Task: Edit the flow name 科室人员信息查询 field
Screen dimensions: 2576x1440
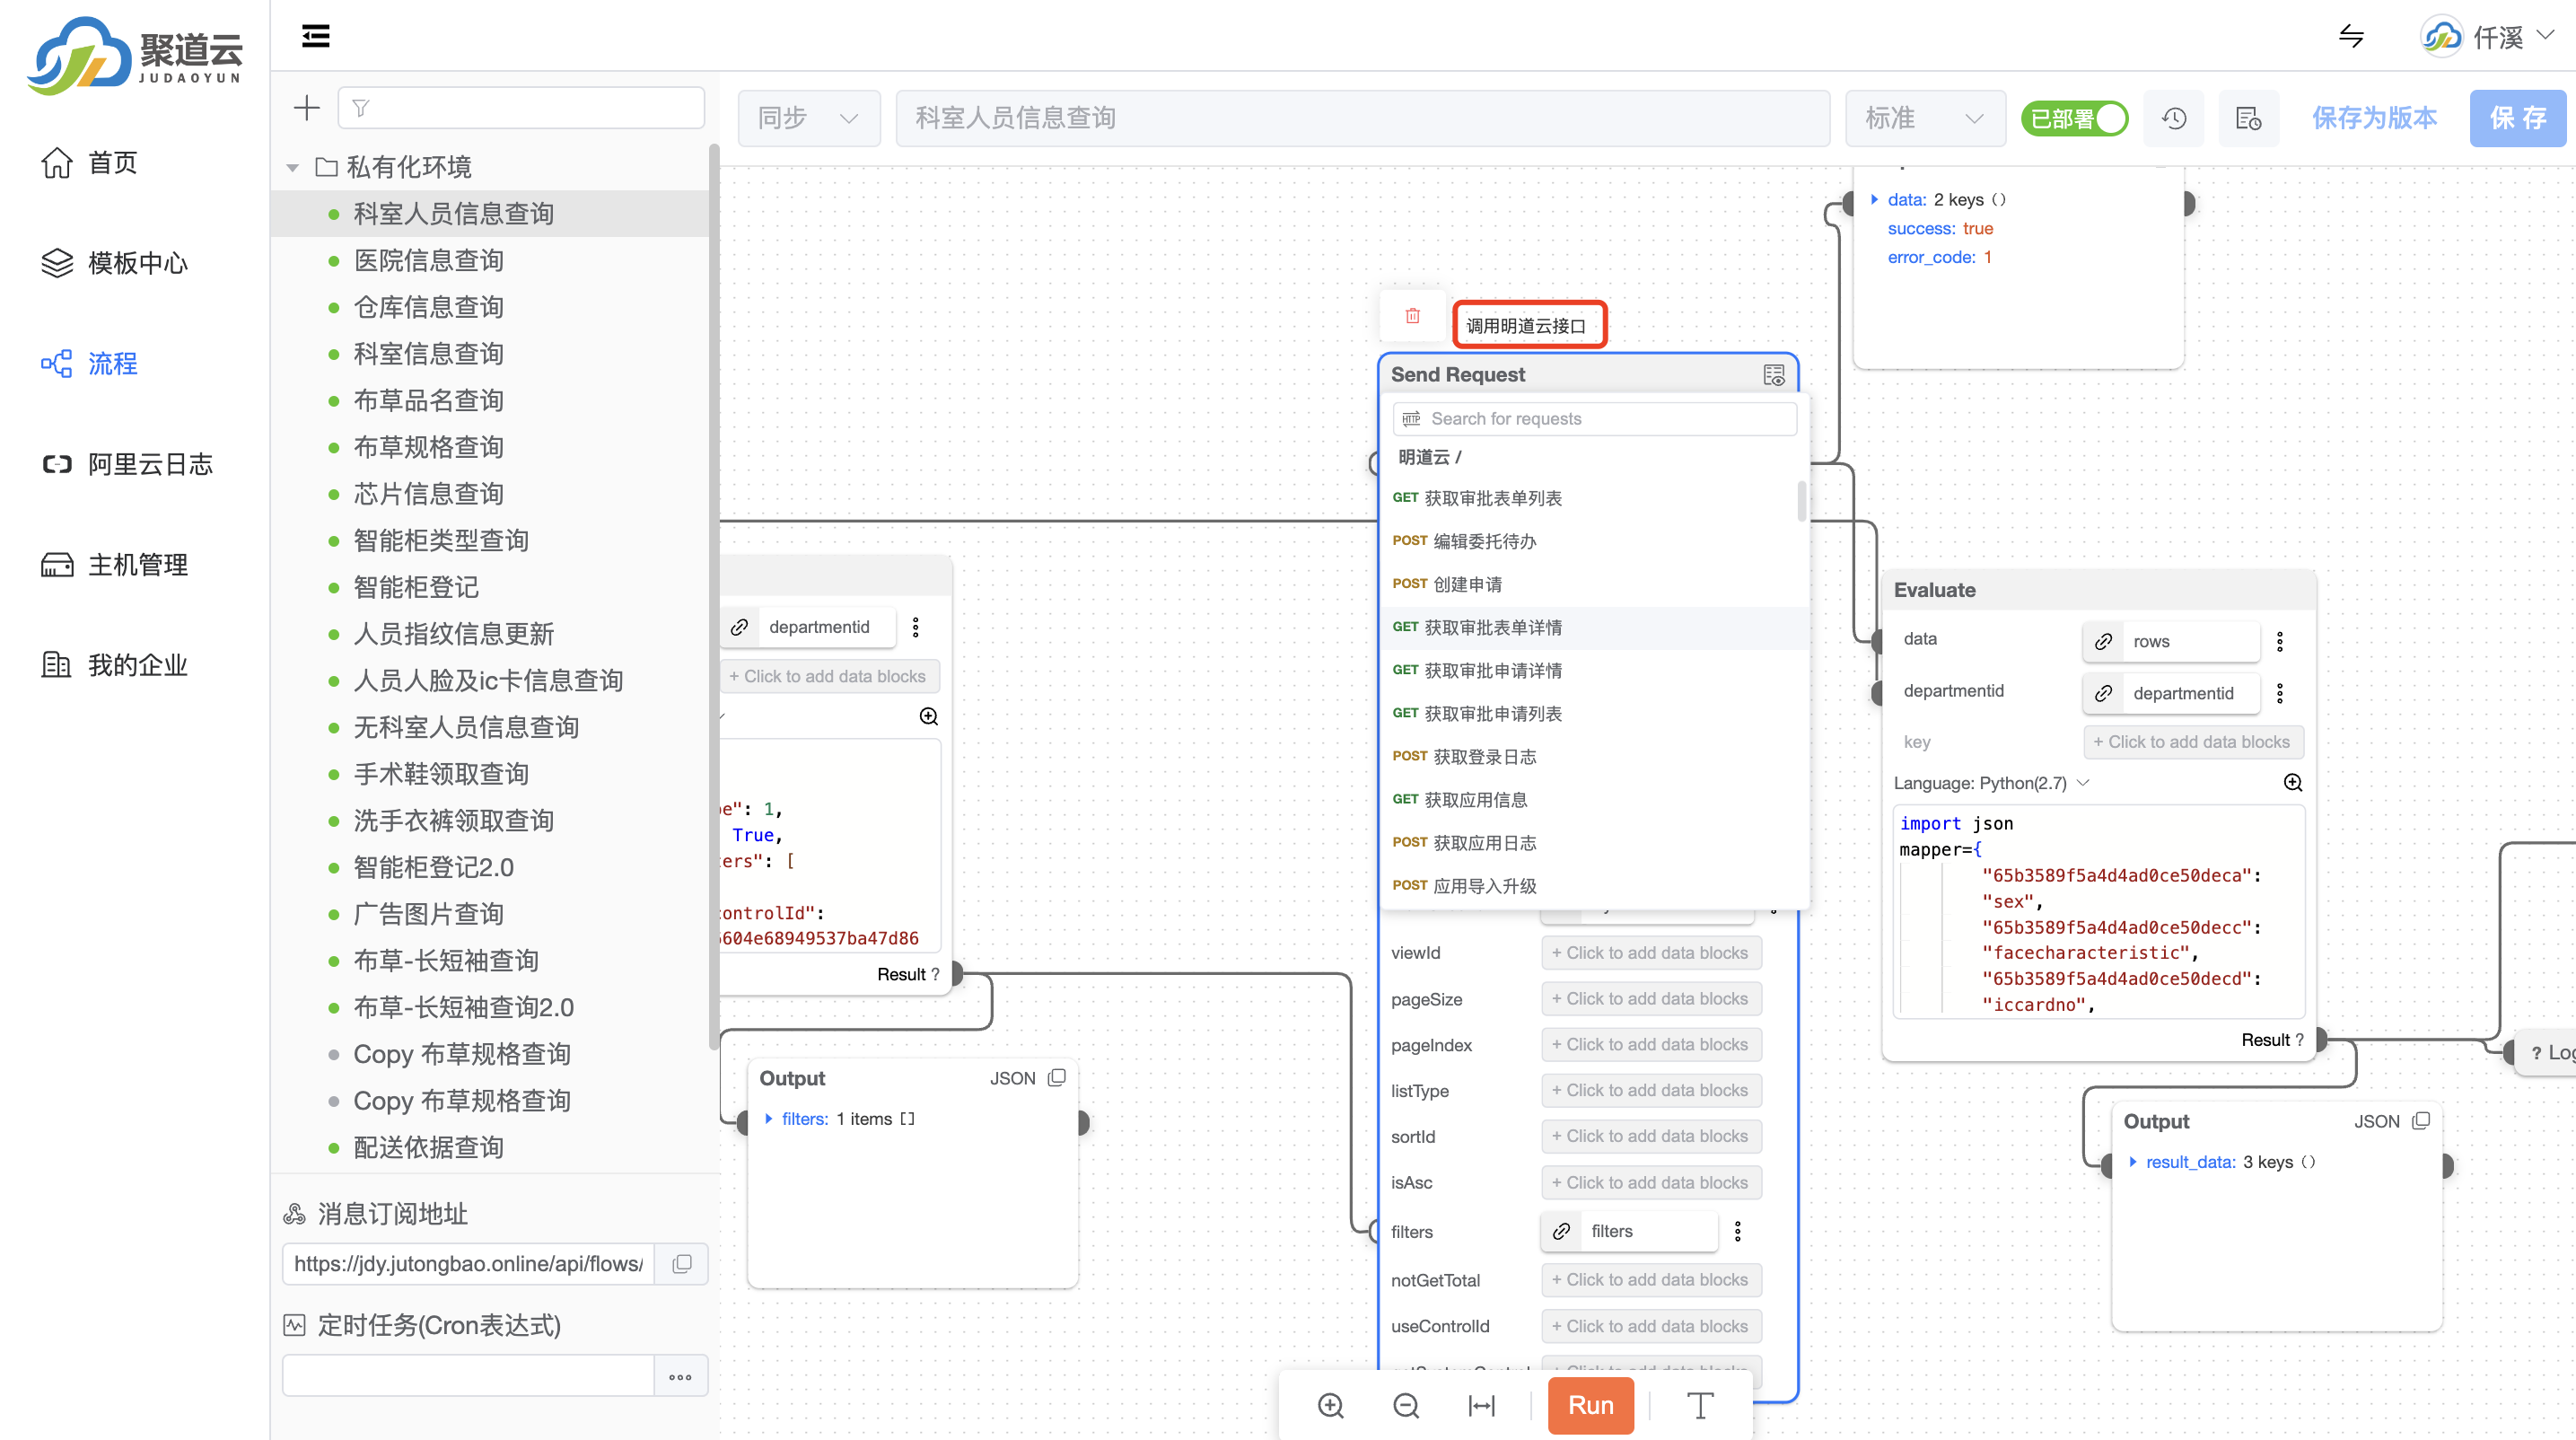Action: 1362,118
